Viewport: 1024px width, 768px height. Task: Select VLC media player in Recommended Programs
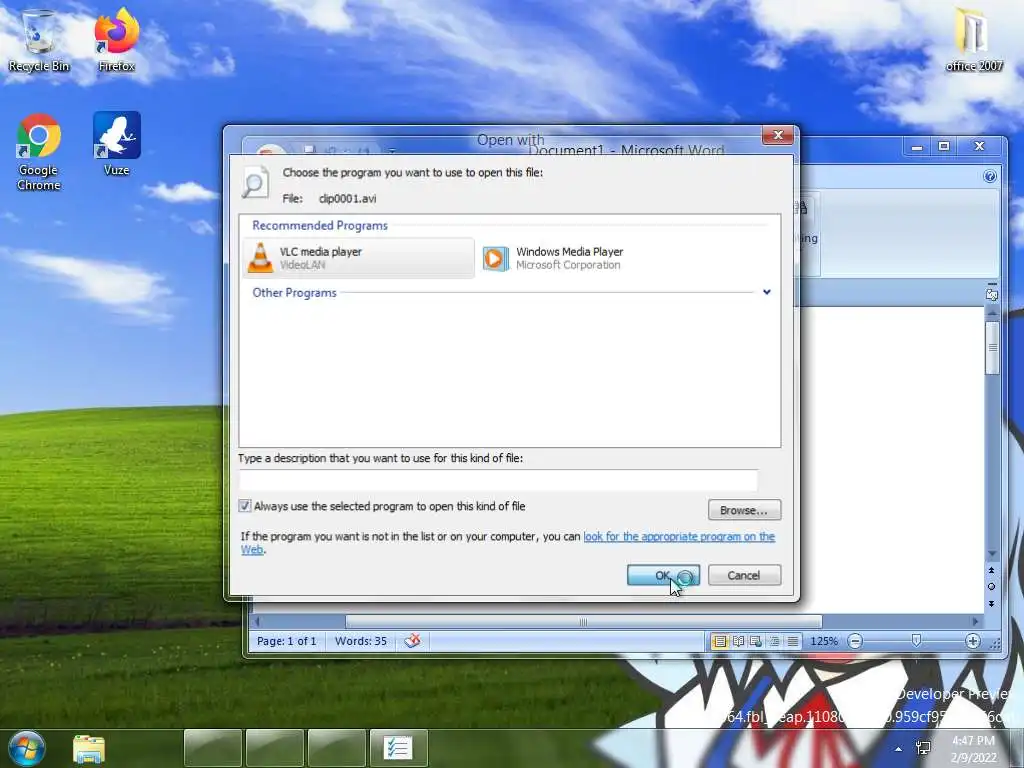359,258
